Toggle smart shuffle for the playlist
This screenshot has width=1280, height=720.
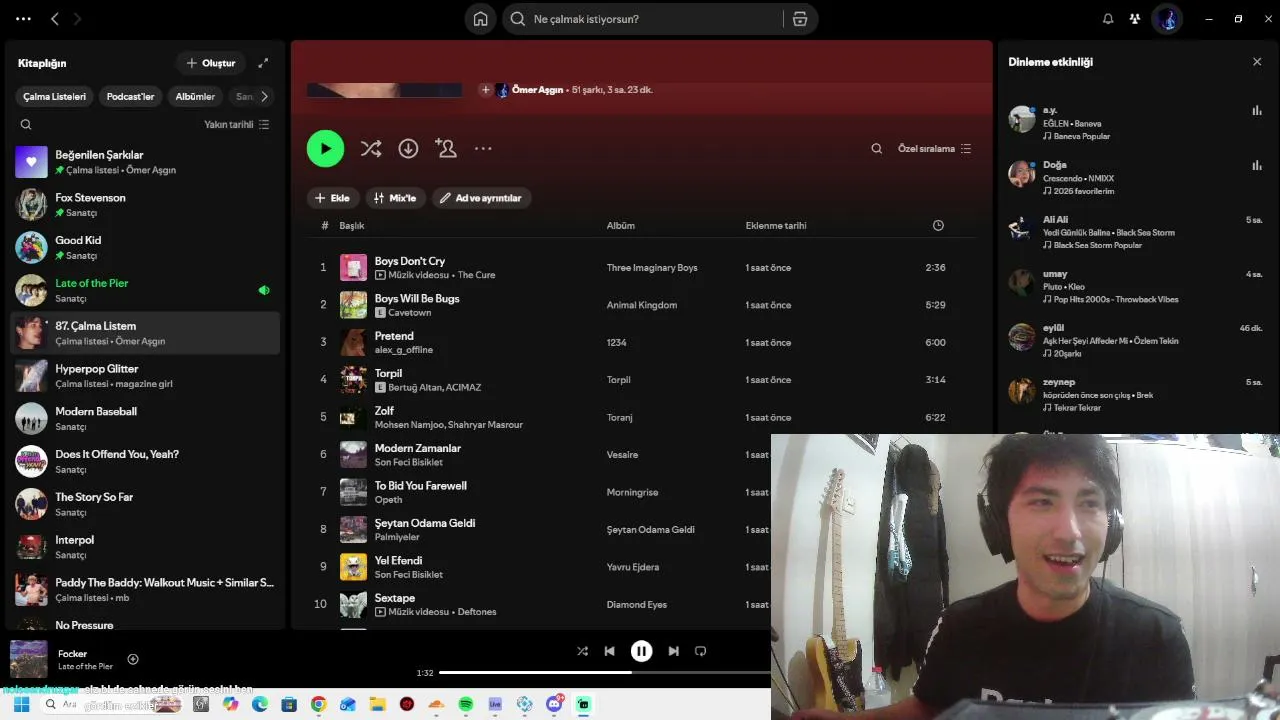coord(371,148)
